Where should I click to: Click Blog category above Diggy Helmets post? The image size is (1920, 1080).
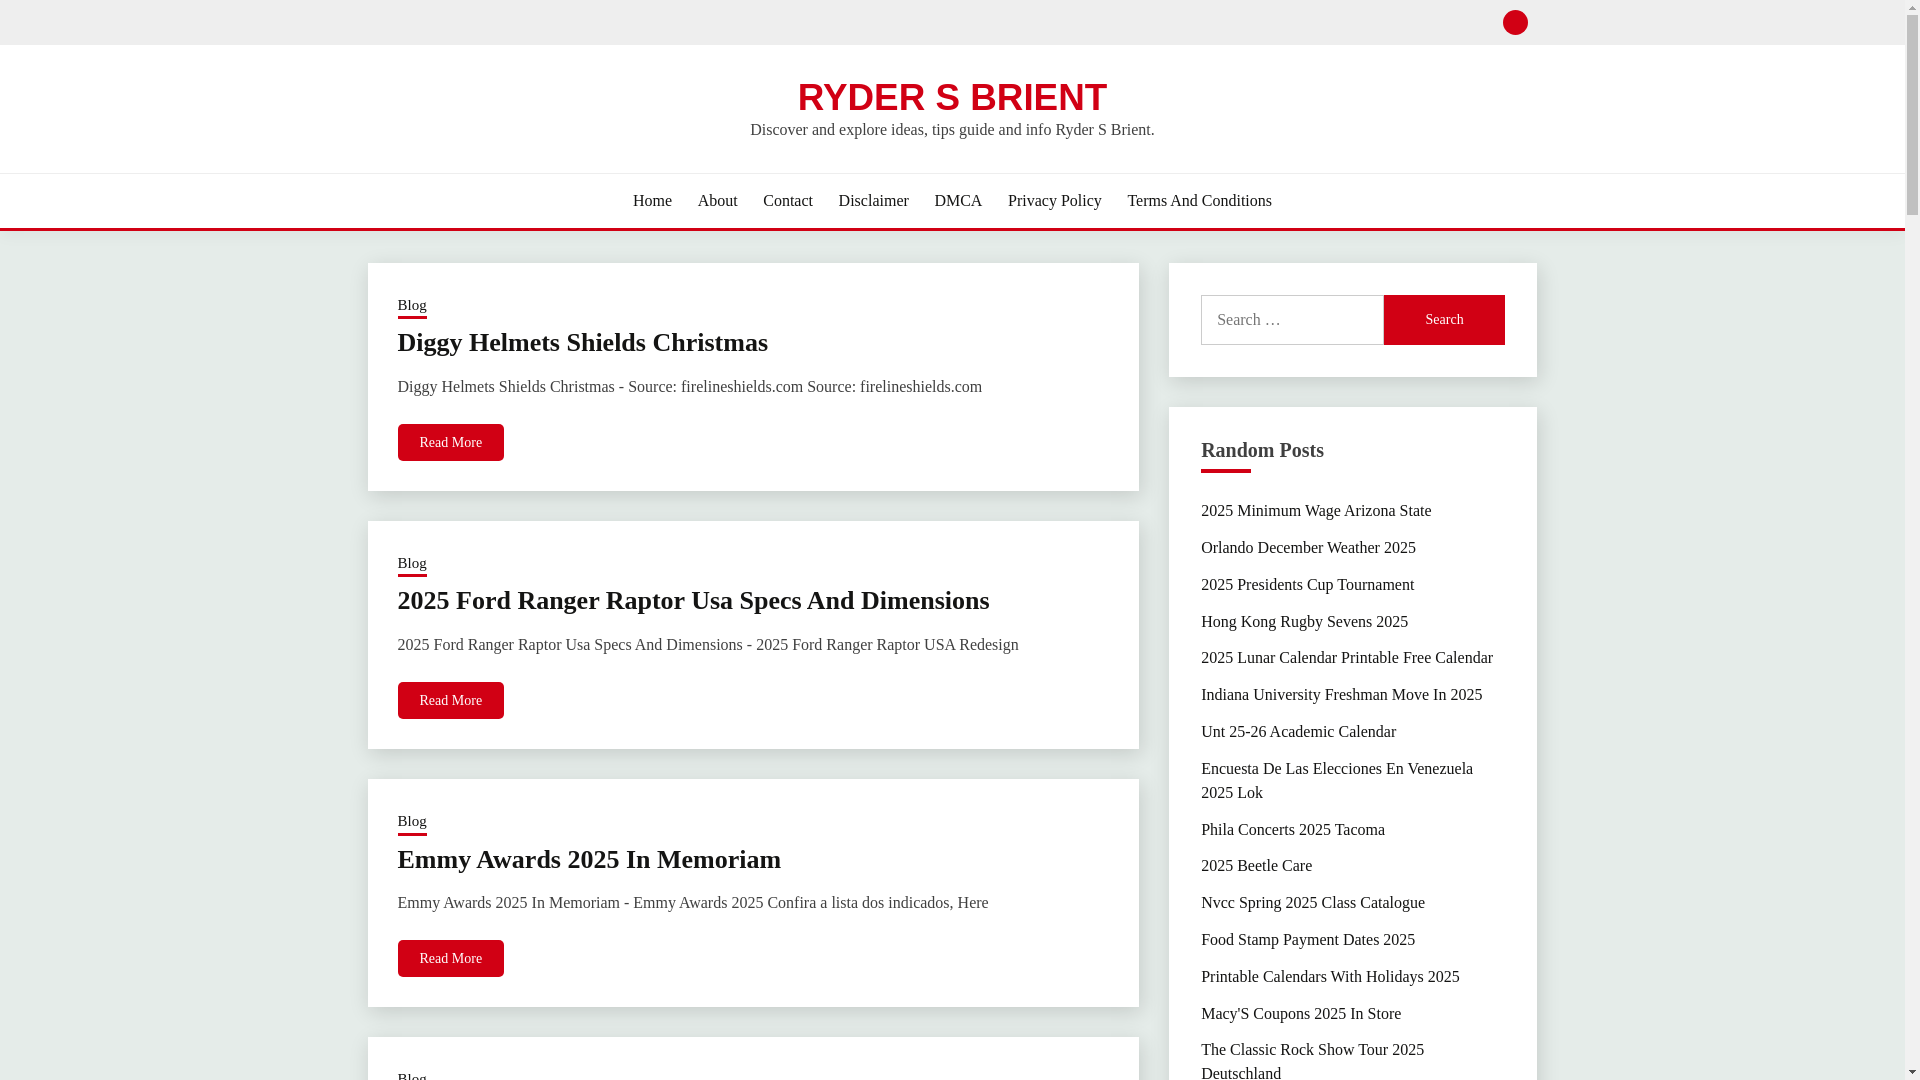tap(412, 306)
